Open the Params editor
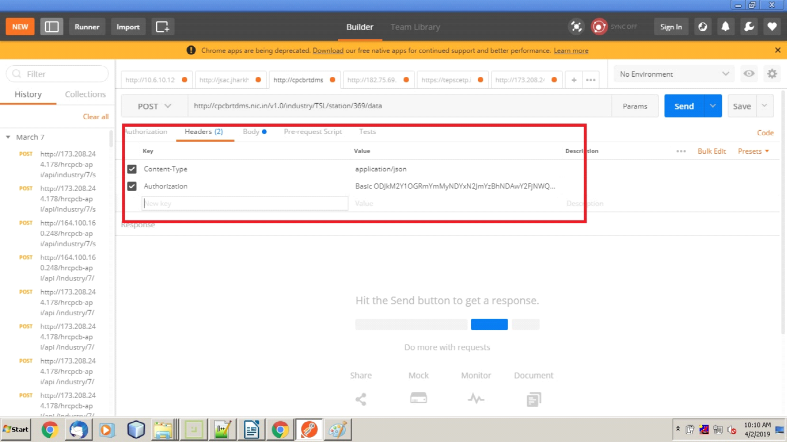The height and width of the screenshot is (443, 787). pyautogui.click(x=635, y=106)
